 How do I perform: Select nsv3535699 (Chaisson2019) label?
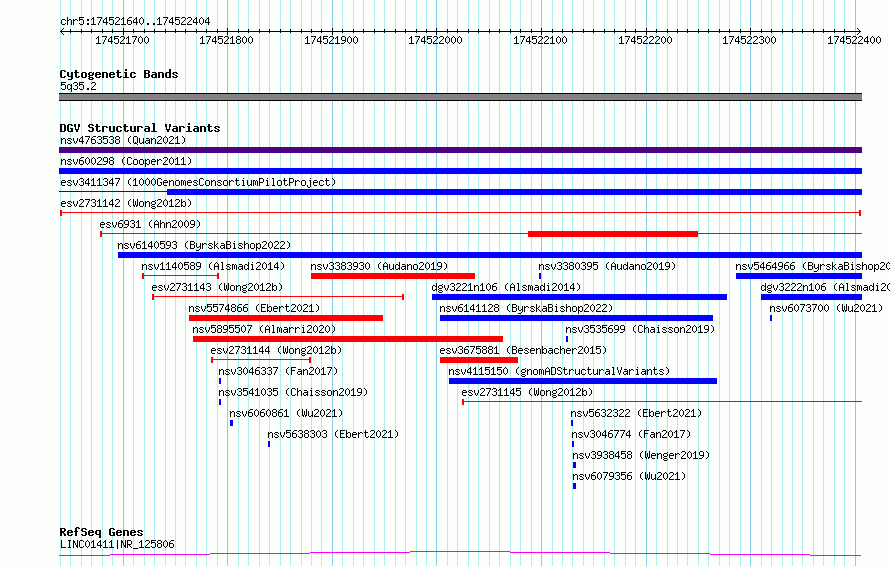(x=640, y=329)
